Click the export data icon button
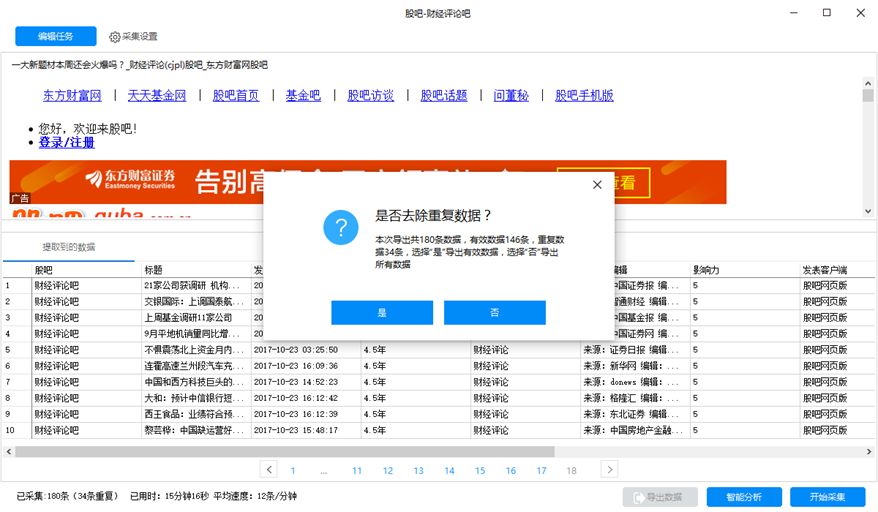 pos(660,497)
